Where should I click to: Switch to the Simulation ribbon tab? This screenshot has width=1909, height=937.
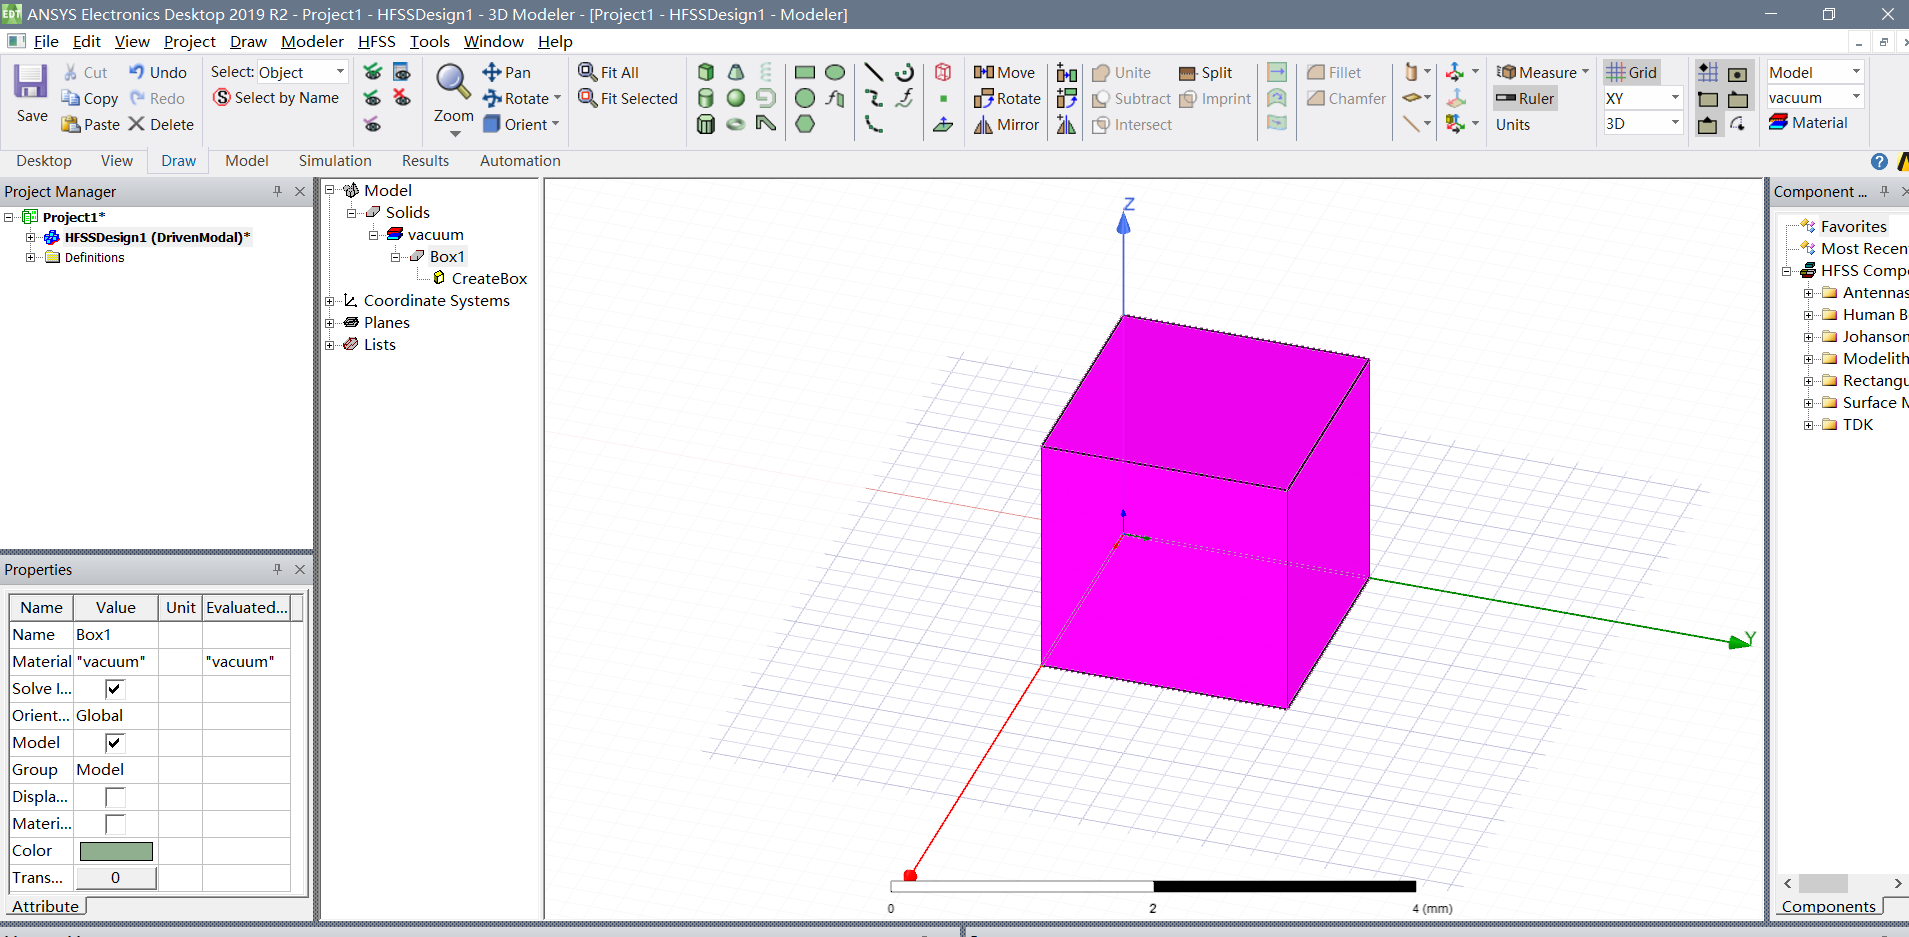pos(334,160)
